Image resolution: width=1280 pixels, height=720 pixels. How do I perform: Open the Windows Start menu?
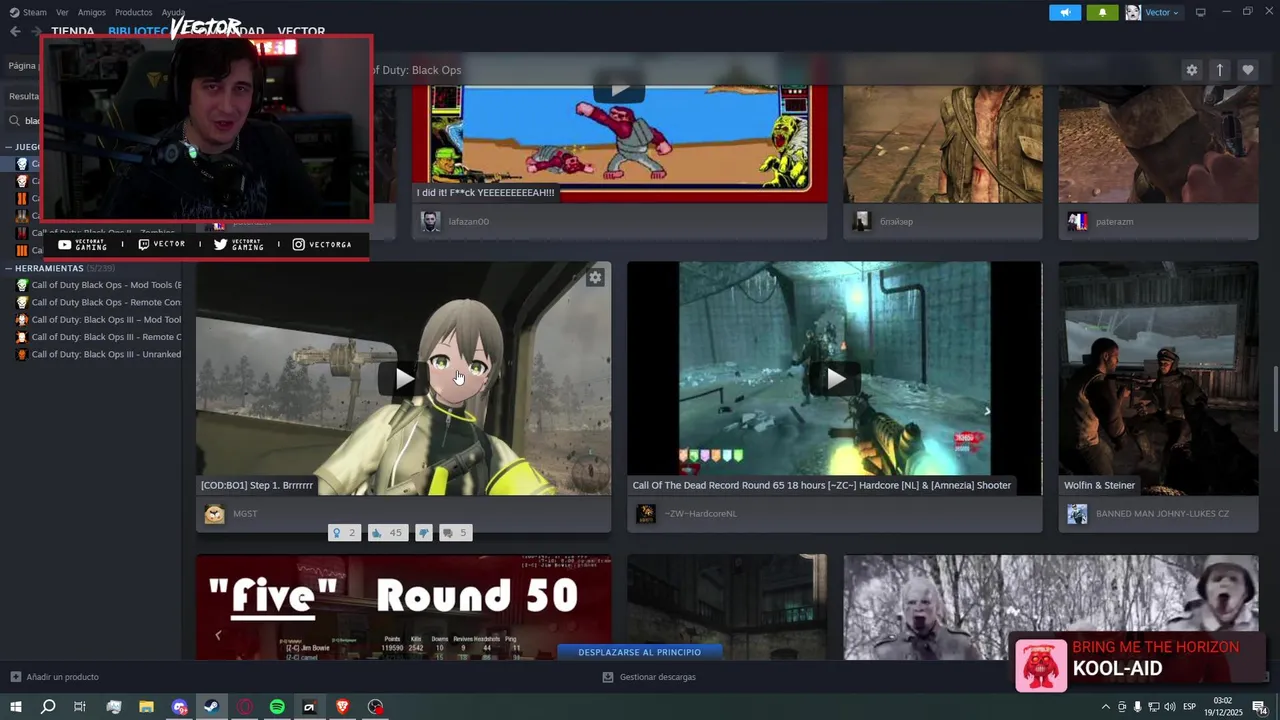16,707
